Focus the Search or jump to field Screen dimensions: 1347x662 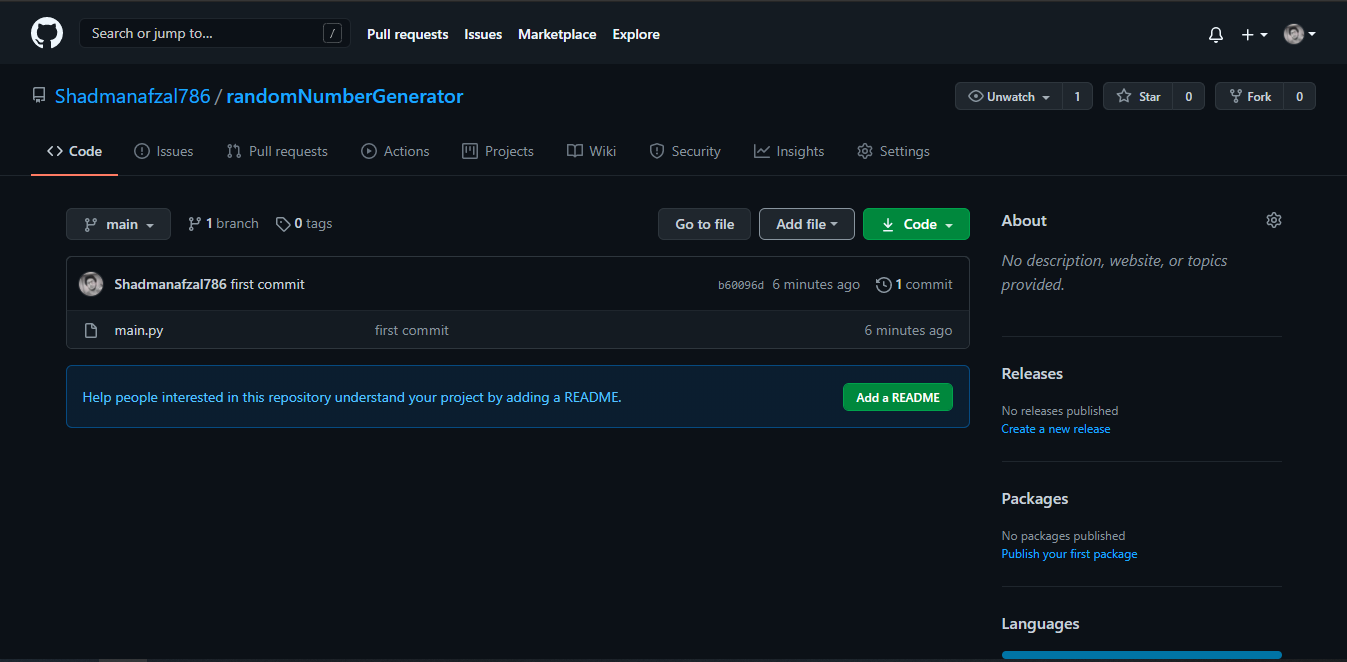(215, 33)
